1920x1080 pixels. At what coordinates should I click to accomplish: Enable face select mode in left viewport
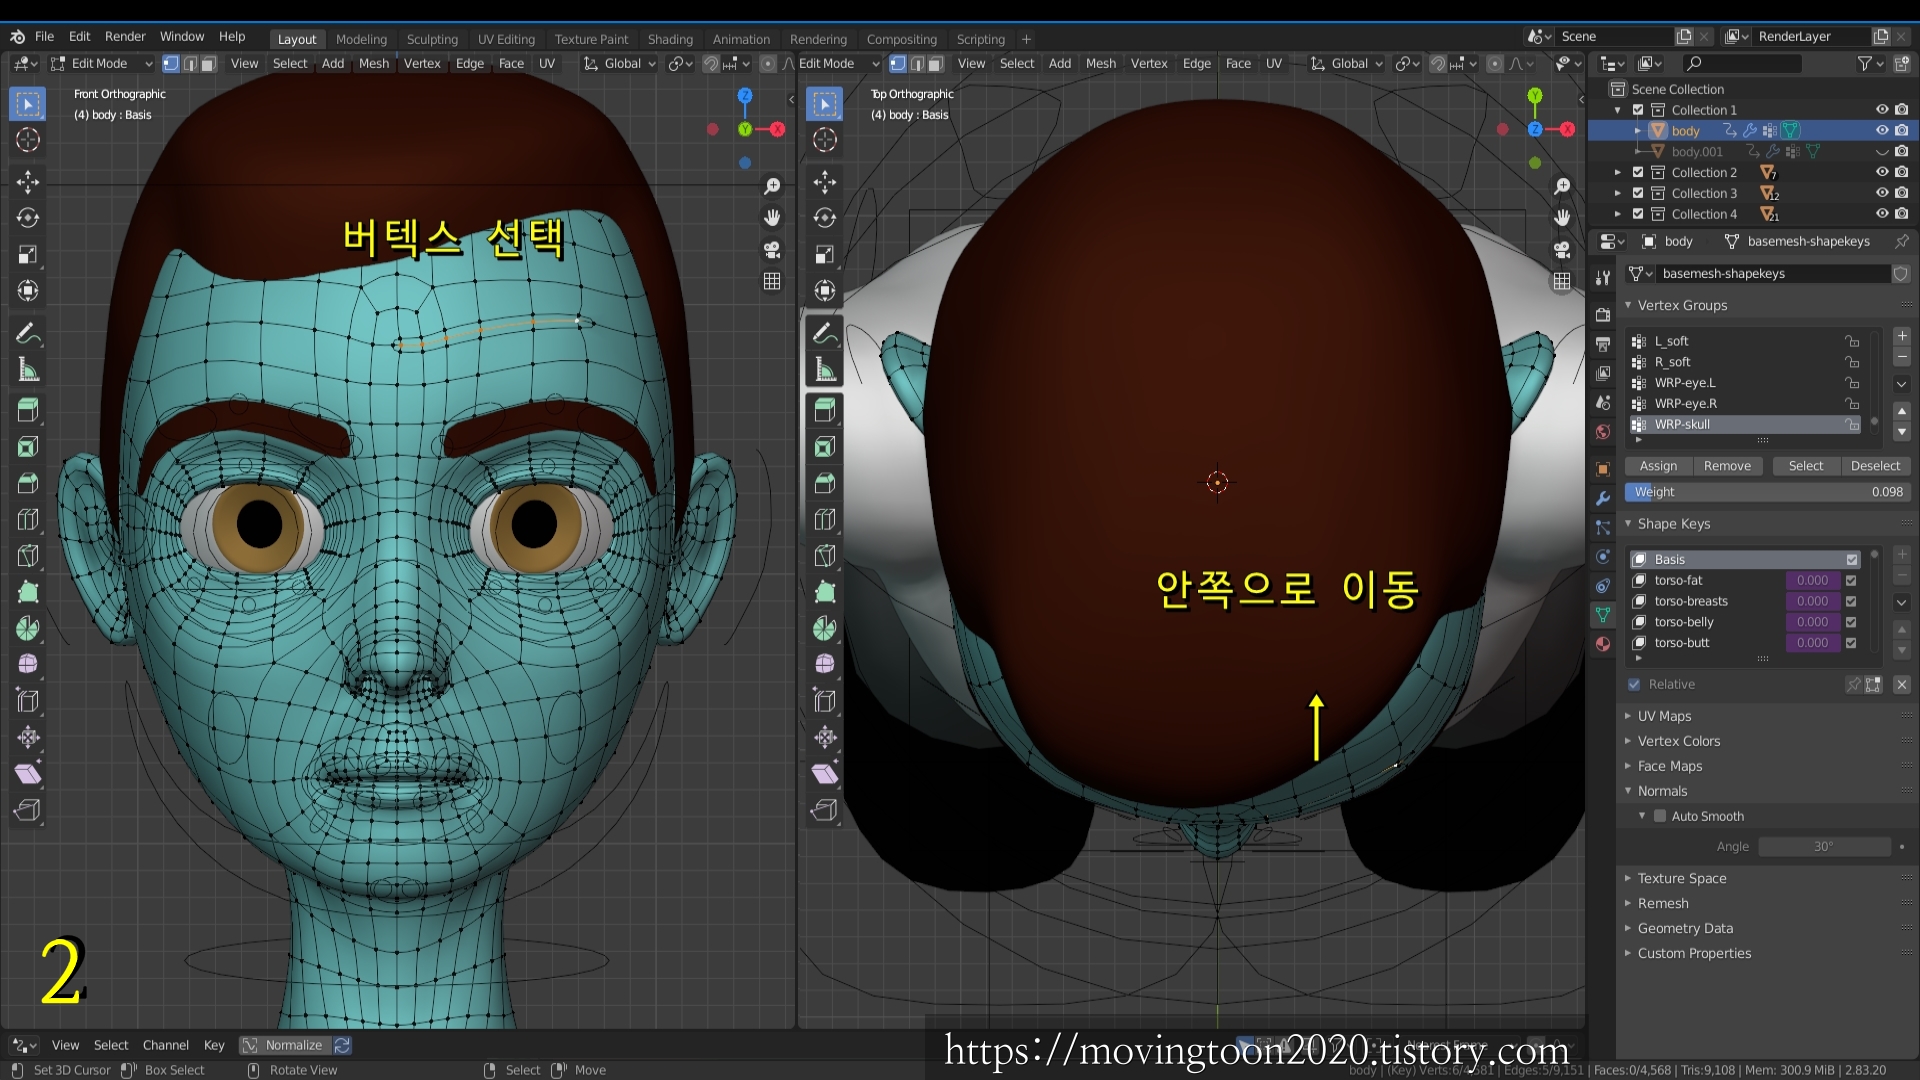pyautogui.click(x=208, y=64)
